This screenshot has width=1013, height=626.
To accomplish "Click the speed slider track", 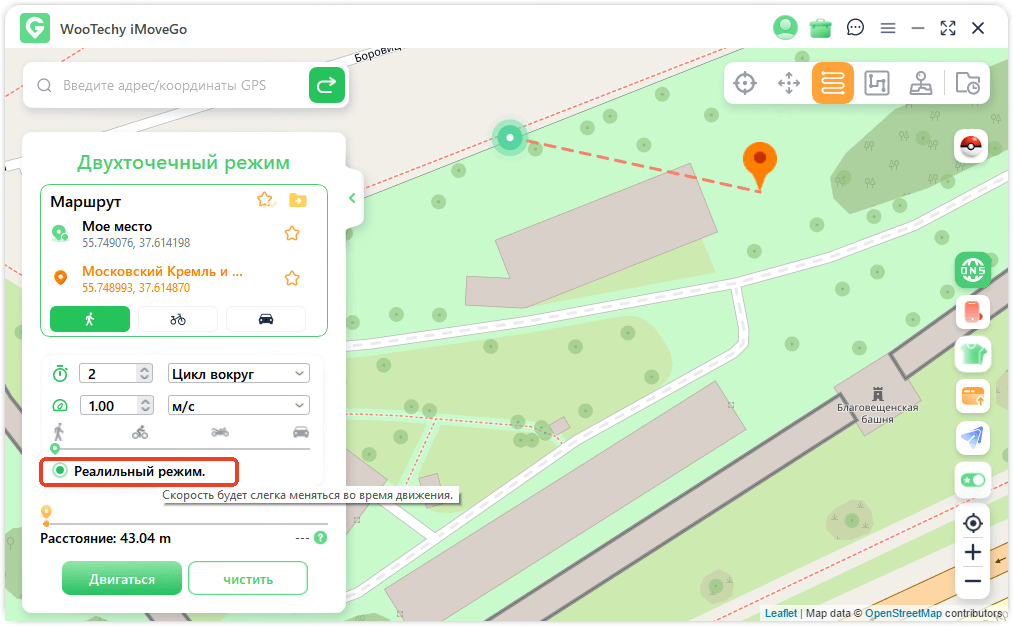I will pyautogui.click(x=180, y=448).
